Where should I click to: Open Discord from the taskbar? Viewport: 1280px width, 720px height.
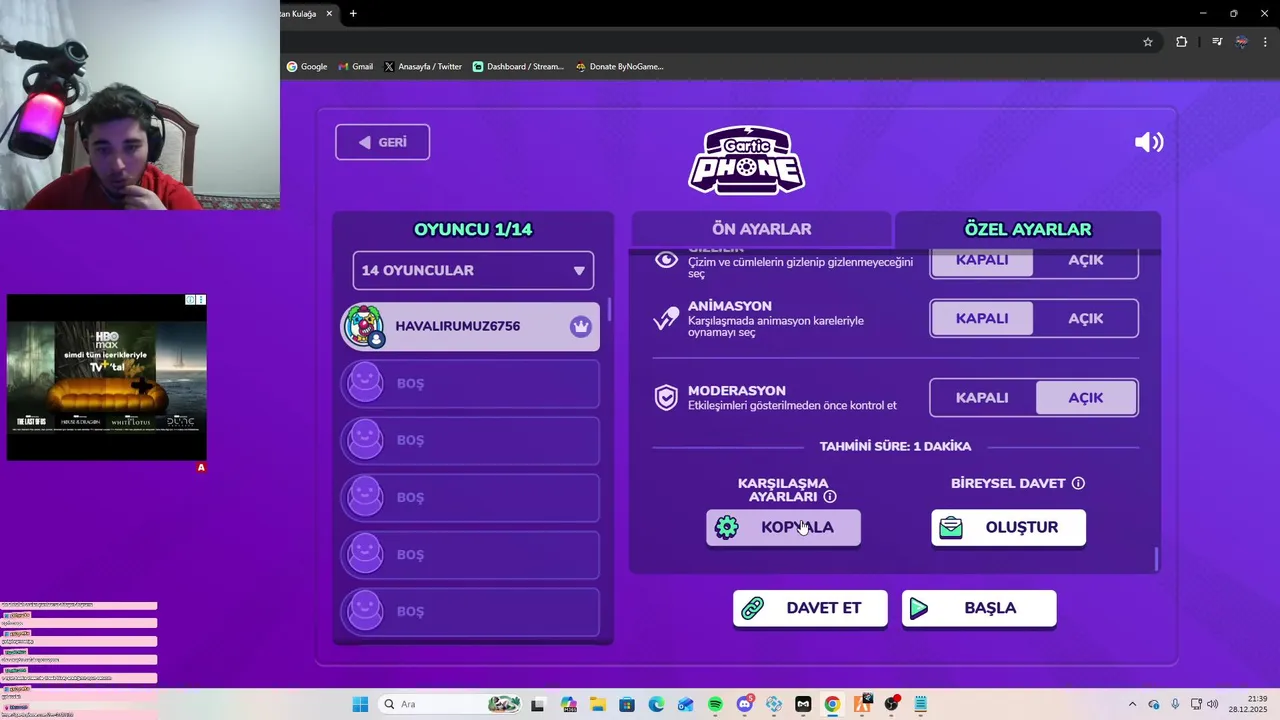(745, 704)
